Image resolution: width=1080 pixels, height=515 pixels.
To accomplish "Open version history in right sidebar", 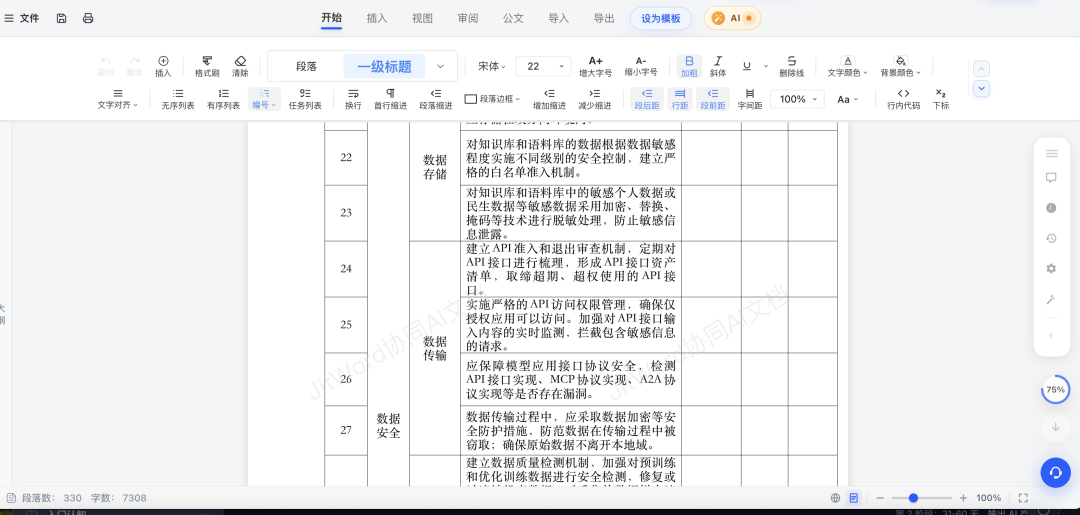I will click(x=1051, y=238).
